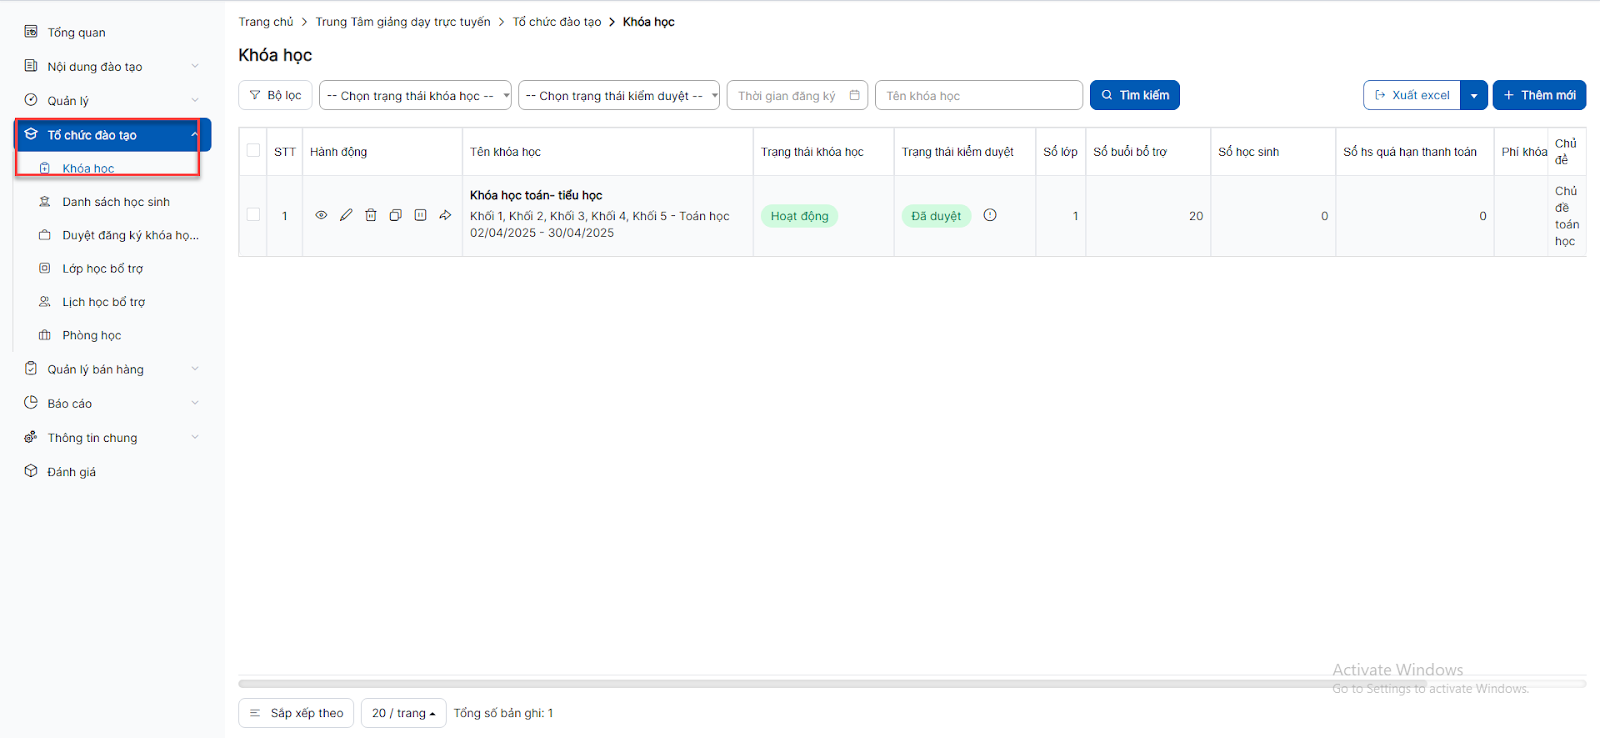Click the Thêm mới button
This screenshot has width=1600, height=738.
coord(1539,95)
